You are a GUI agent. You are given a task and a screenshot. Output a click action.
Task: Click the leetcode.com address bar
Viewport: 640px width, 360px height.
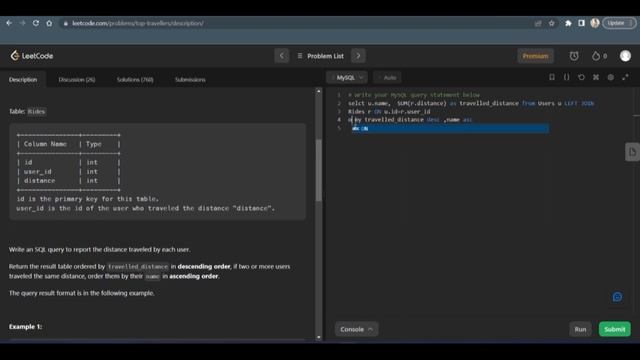[x=298, y=23]
